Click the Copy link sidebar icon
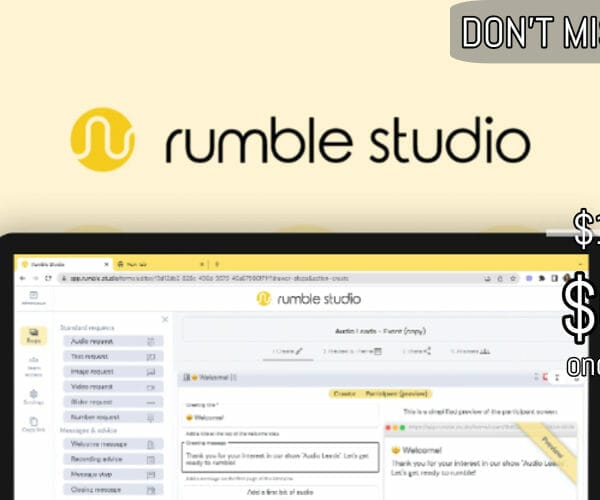 pos(33,426)
